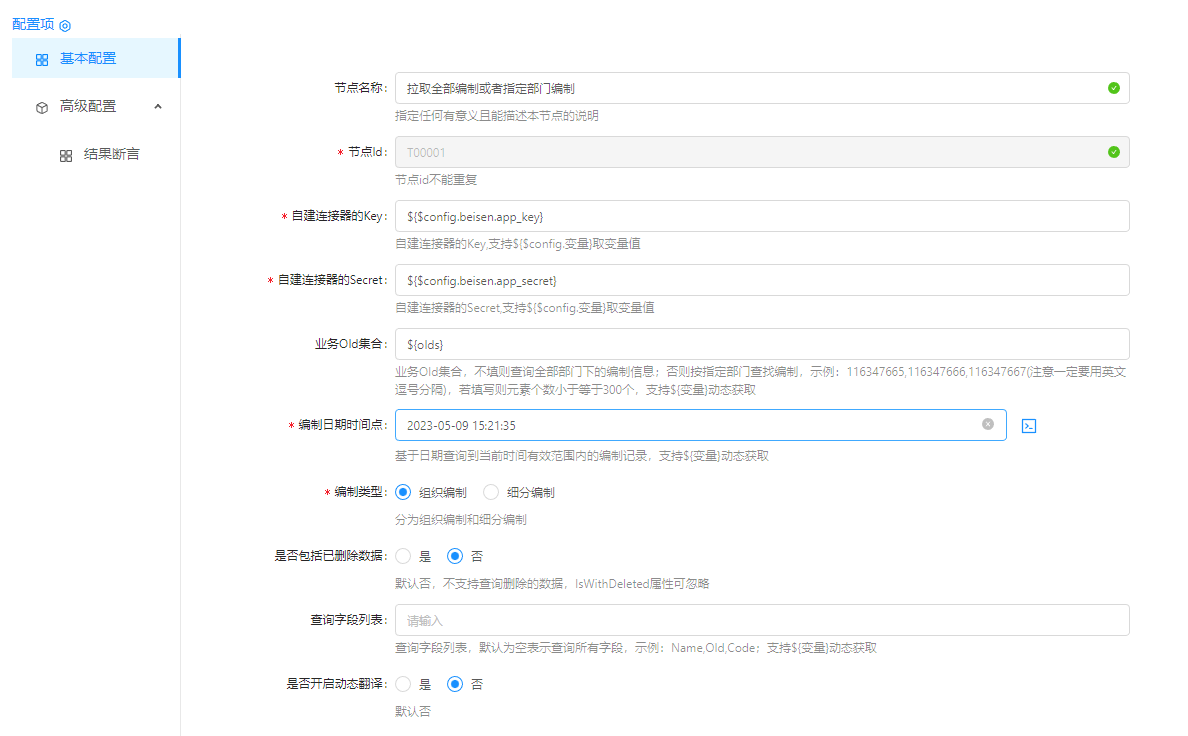Click the empty 查询字段列表 input field
Screen dimensions: 1188x736
[760, 620]
